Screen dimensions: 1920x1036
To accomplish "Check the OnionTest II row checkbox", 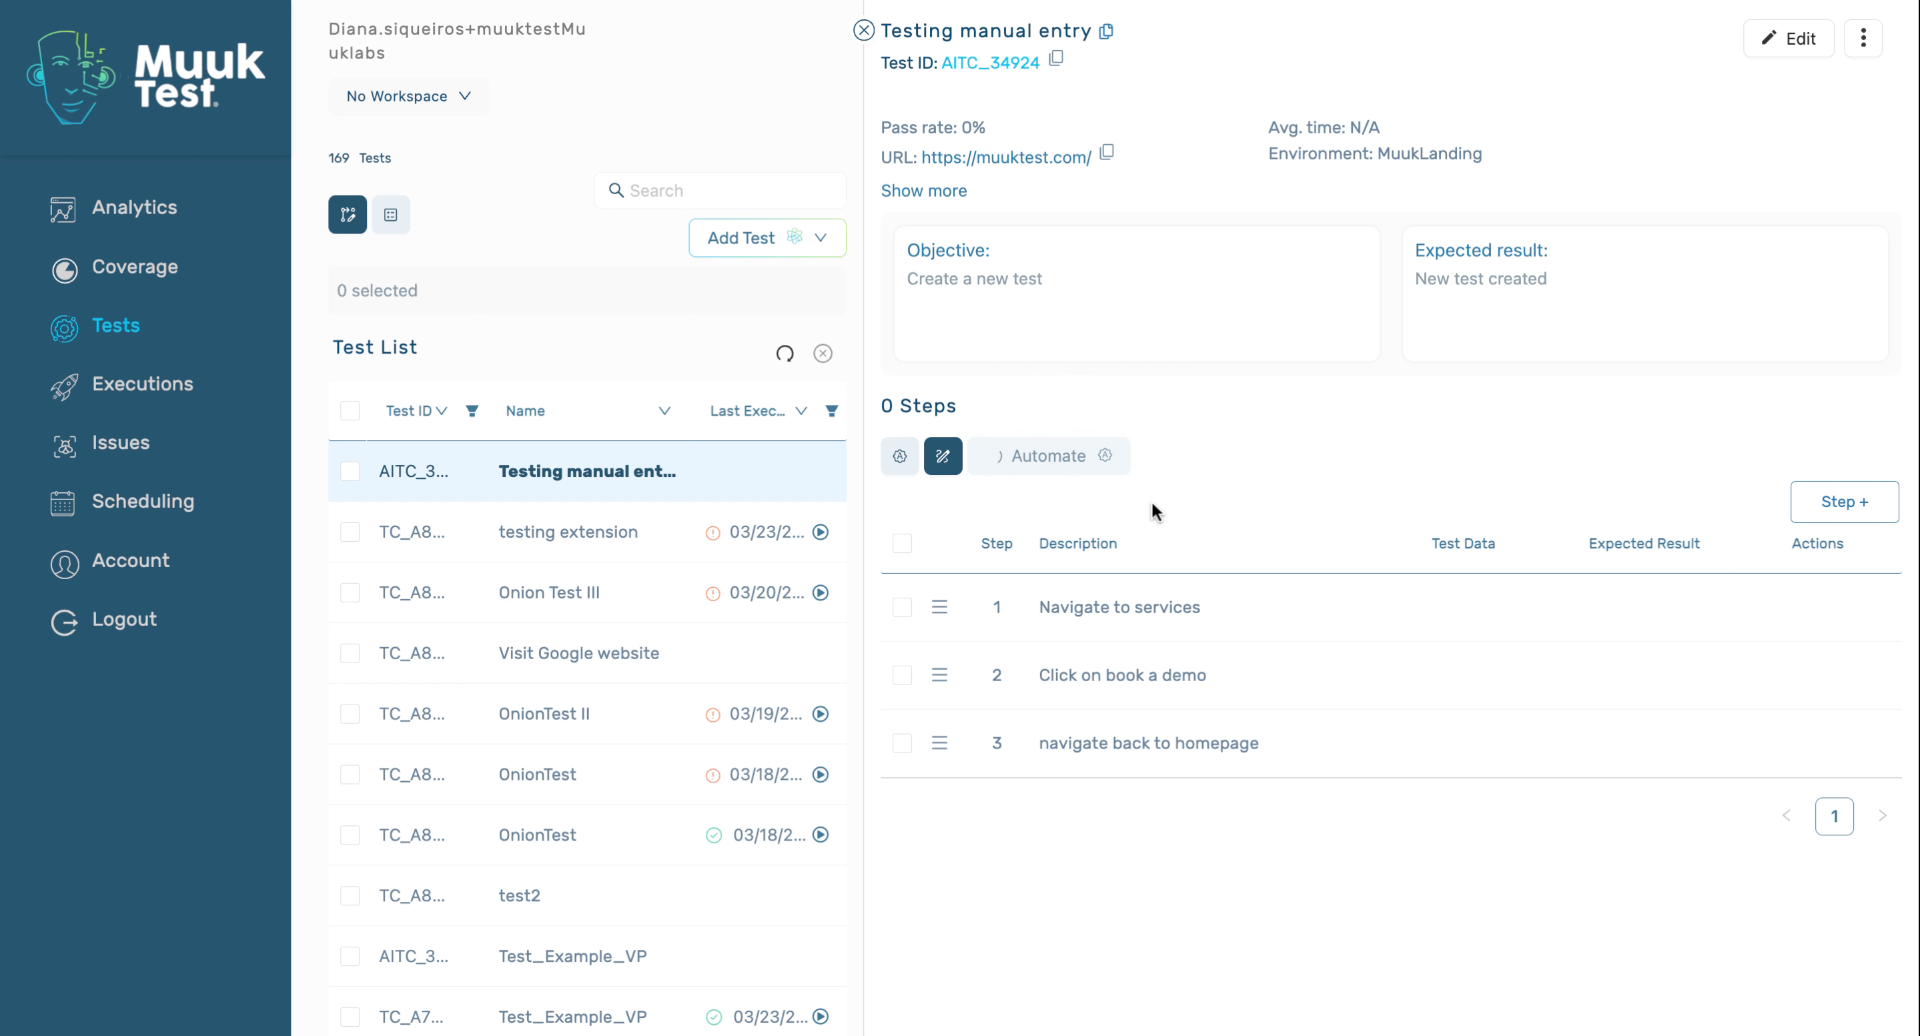I will click(350, 714).
